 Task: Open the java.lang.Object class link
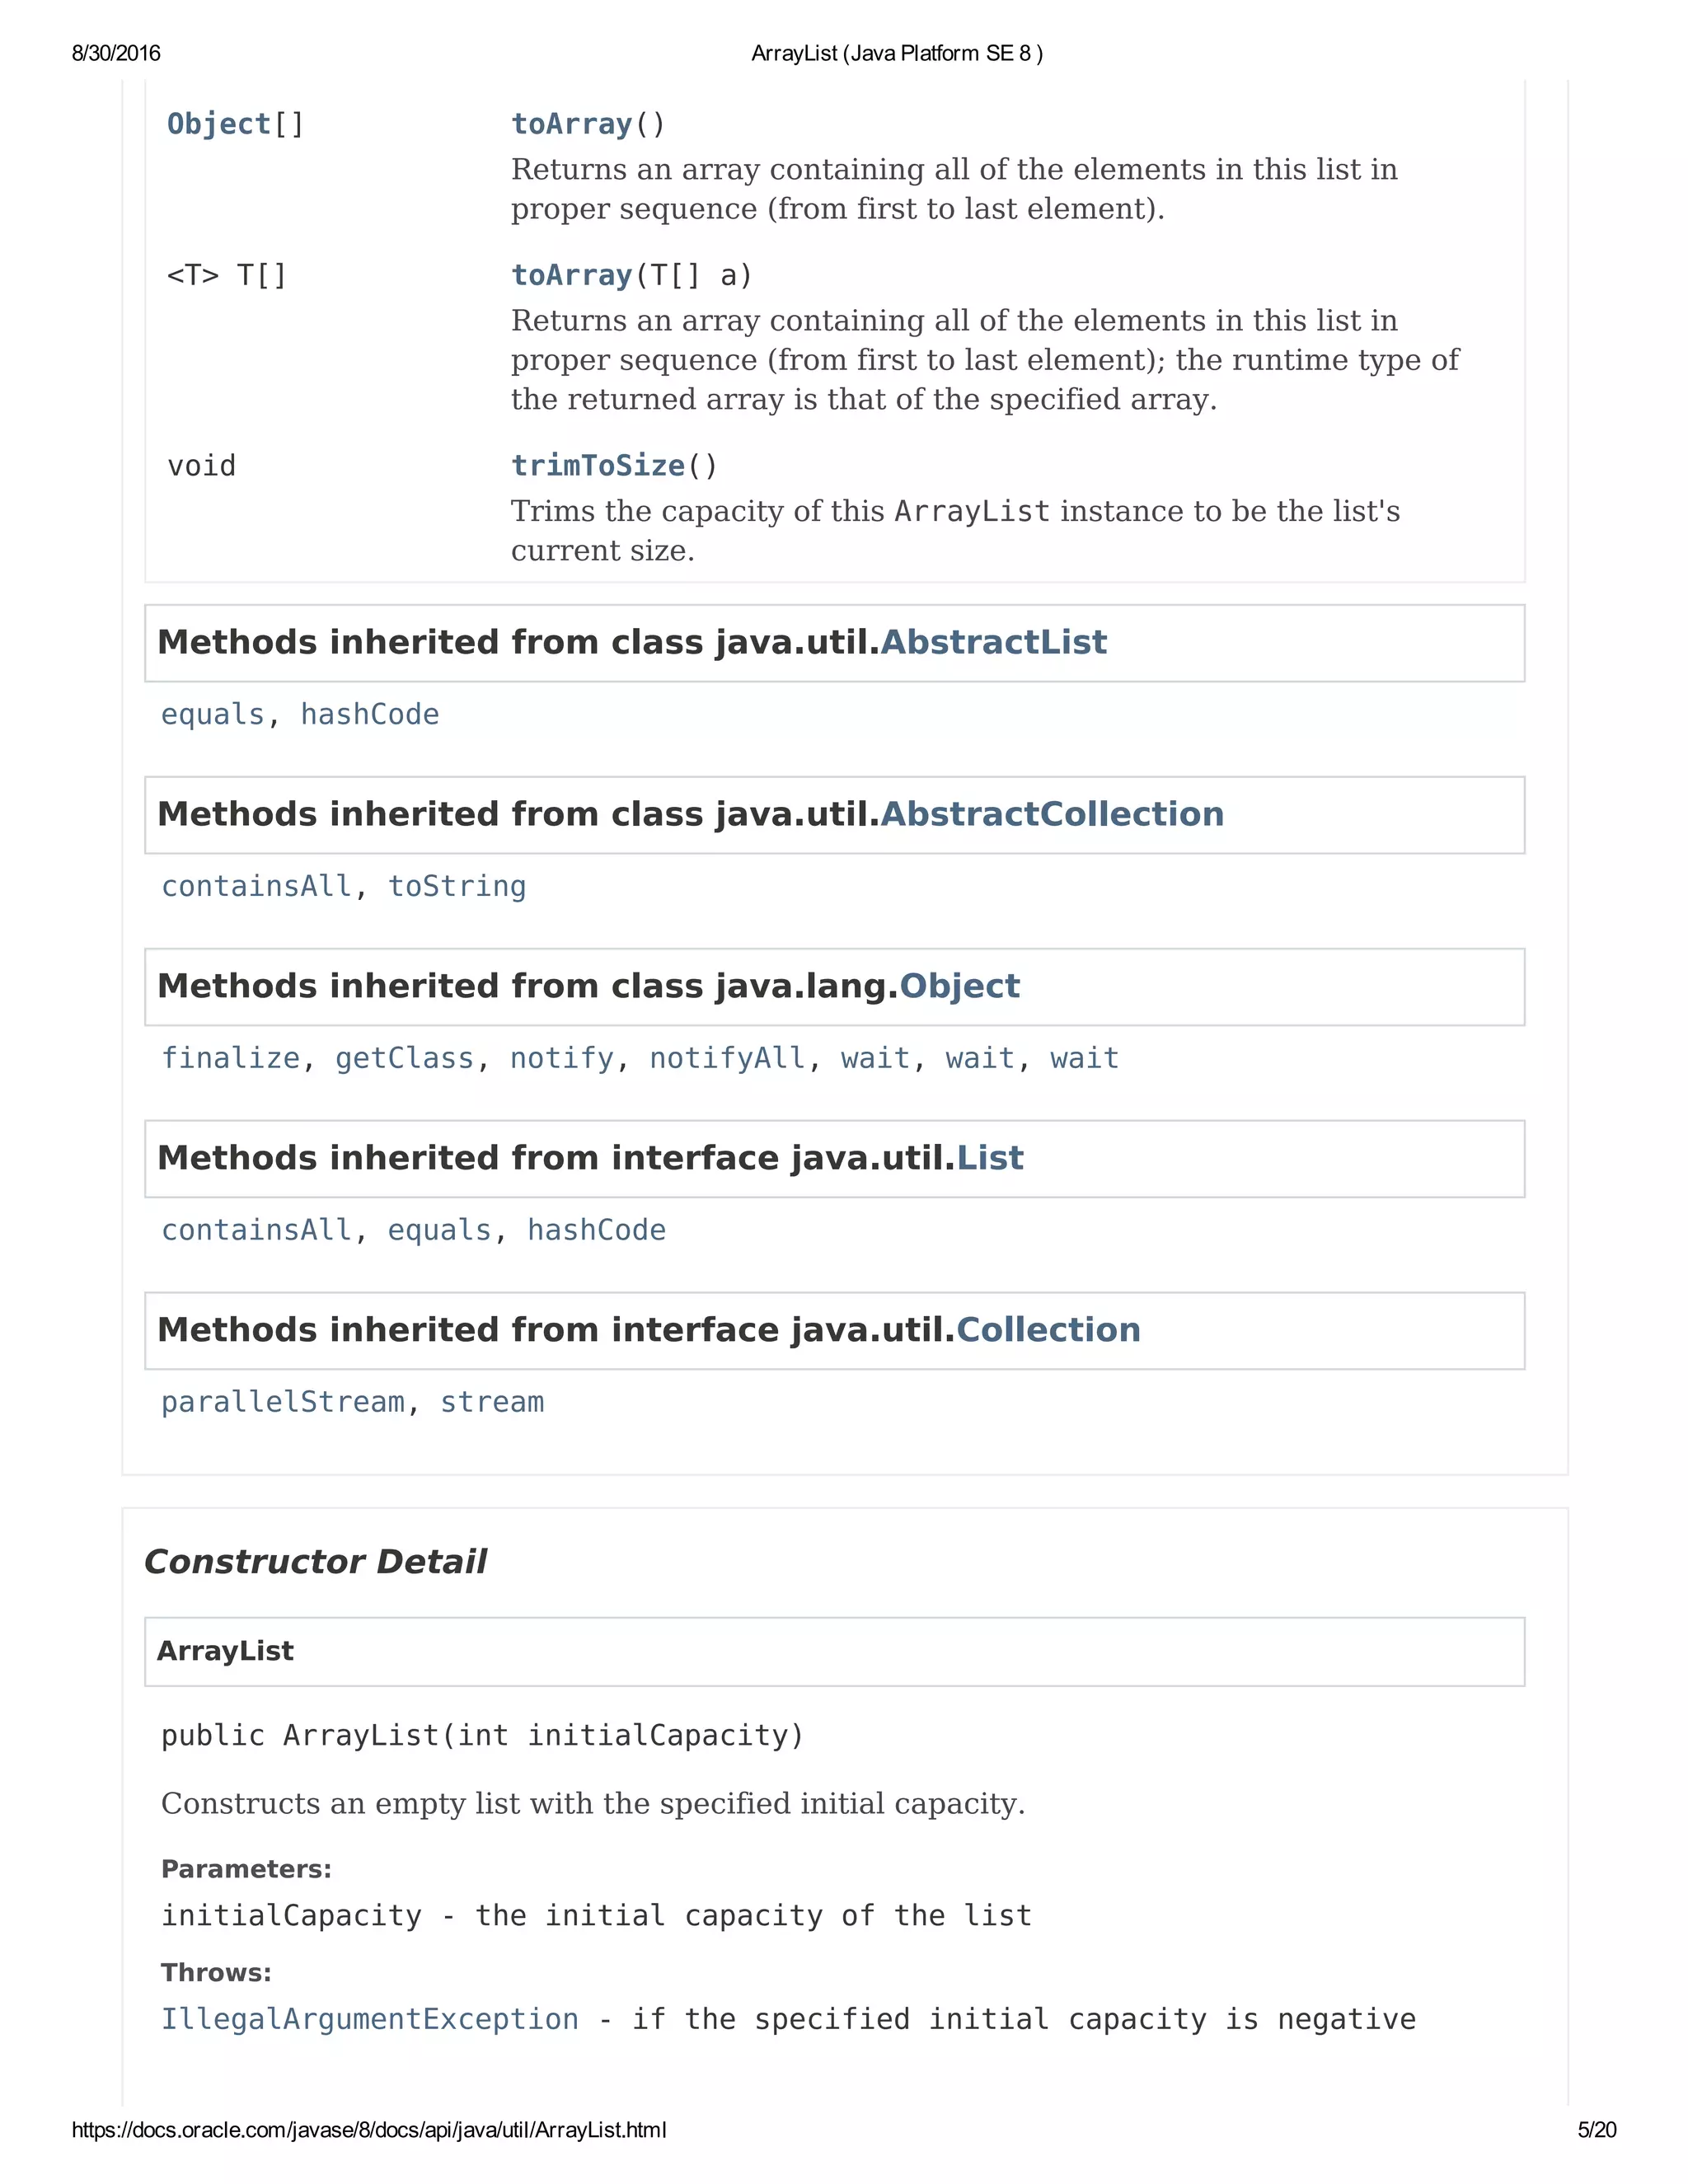[x=959, y=986]
